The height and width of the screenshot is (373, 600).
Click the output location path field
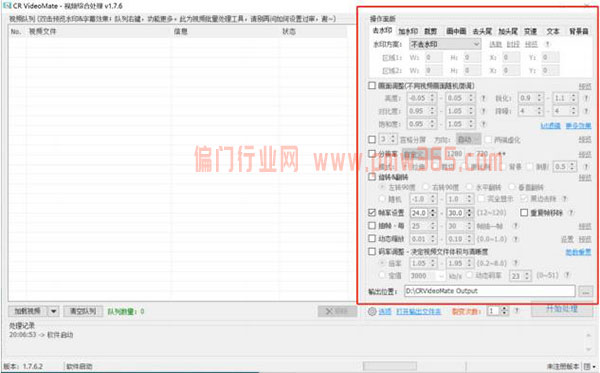click(490, 291)
